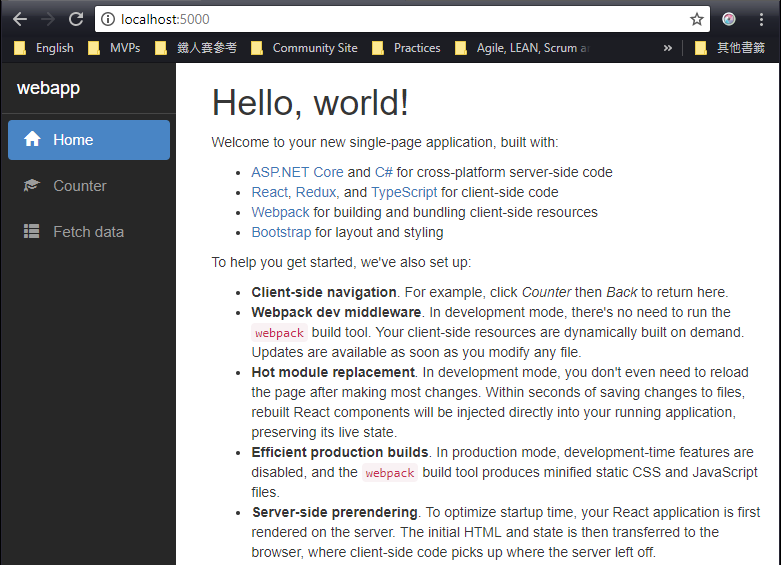Follow the TypeScript link
Viewport: 781px width, 565px height.
pos(404,192)
